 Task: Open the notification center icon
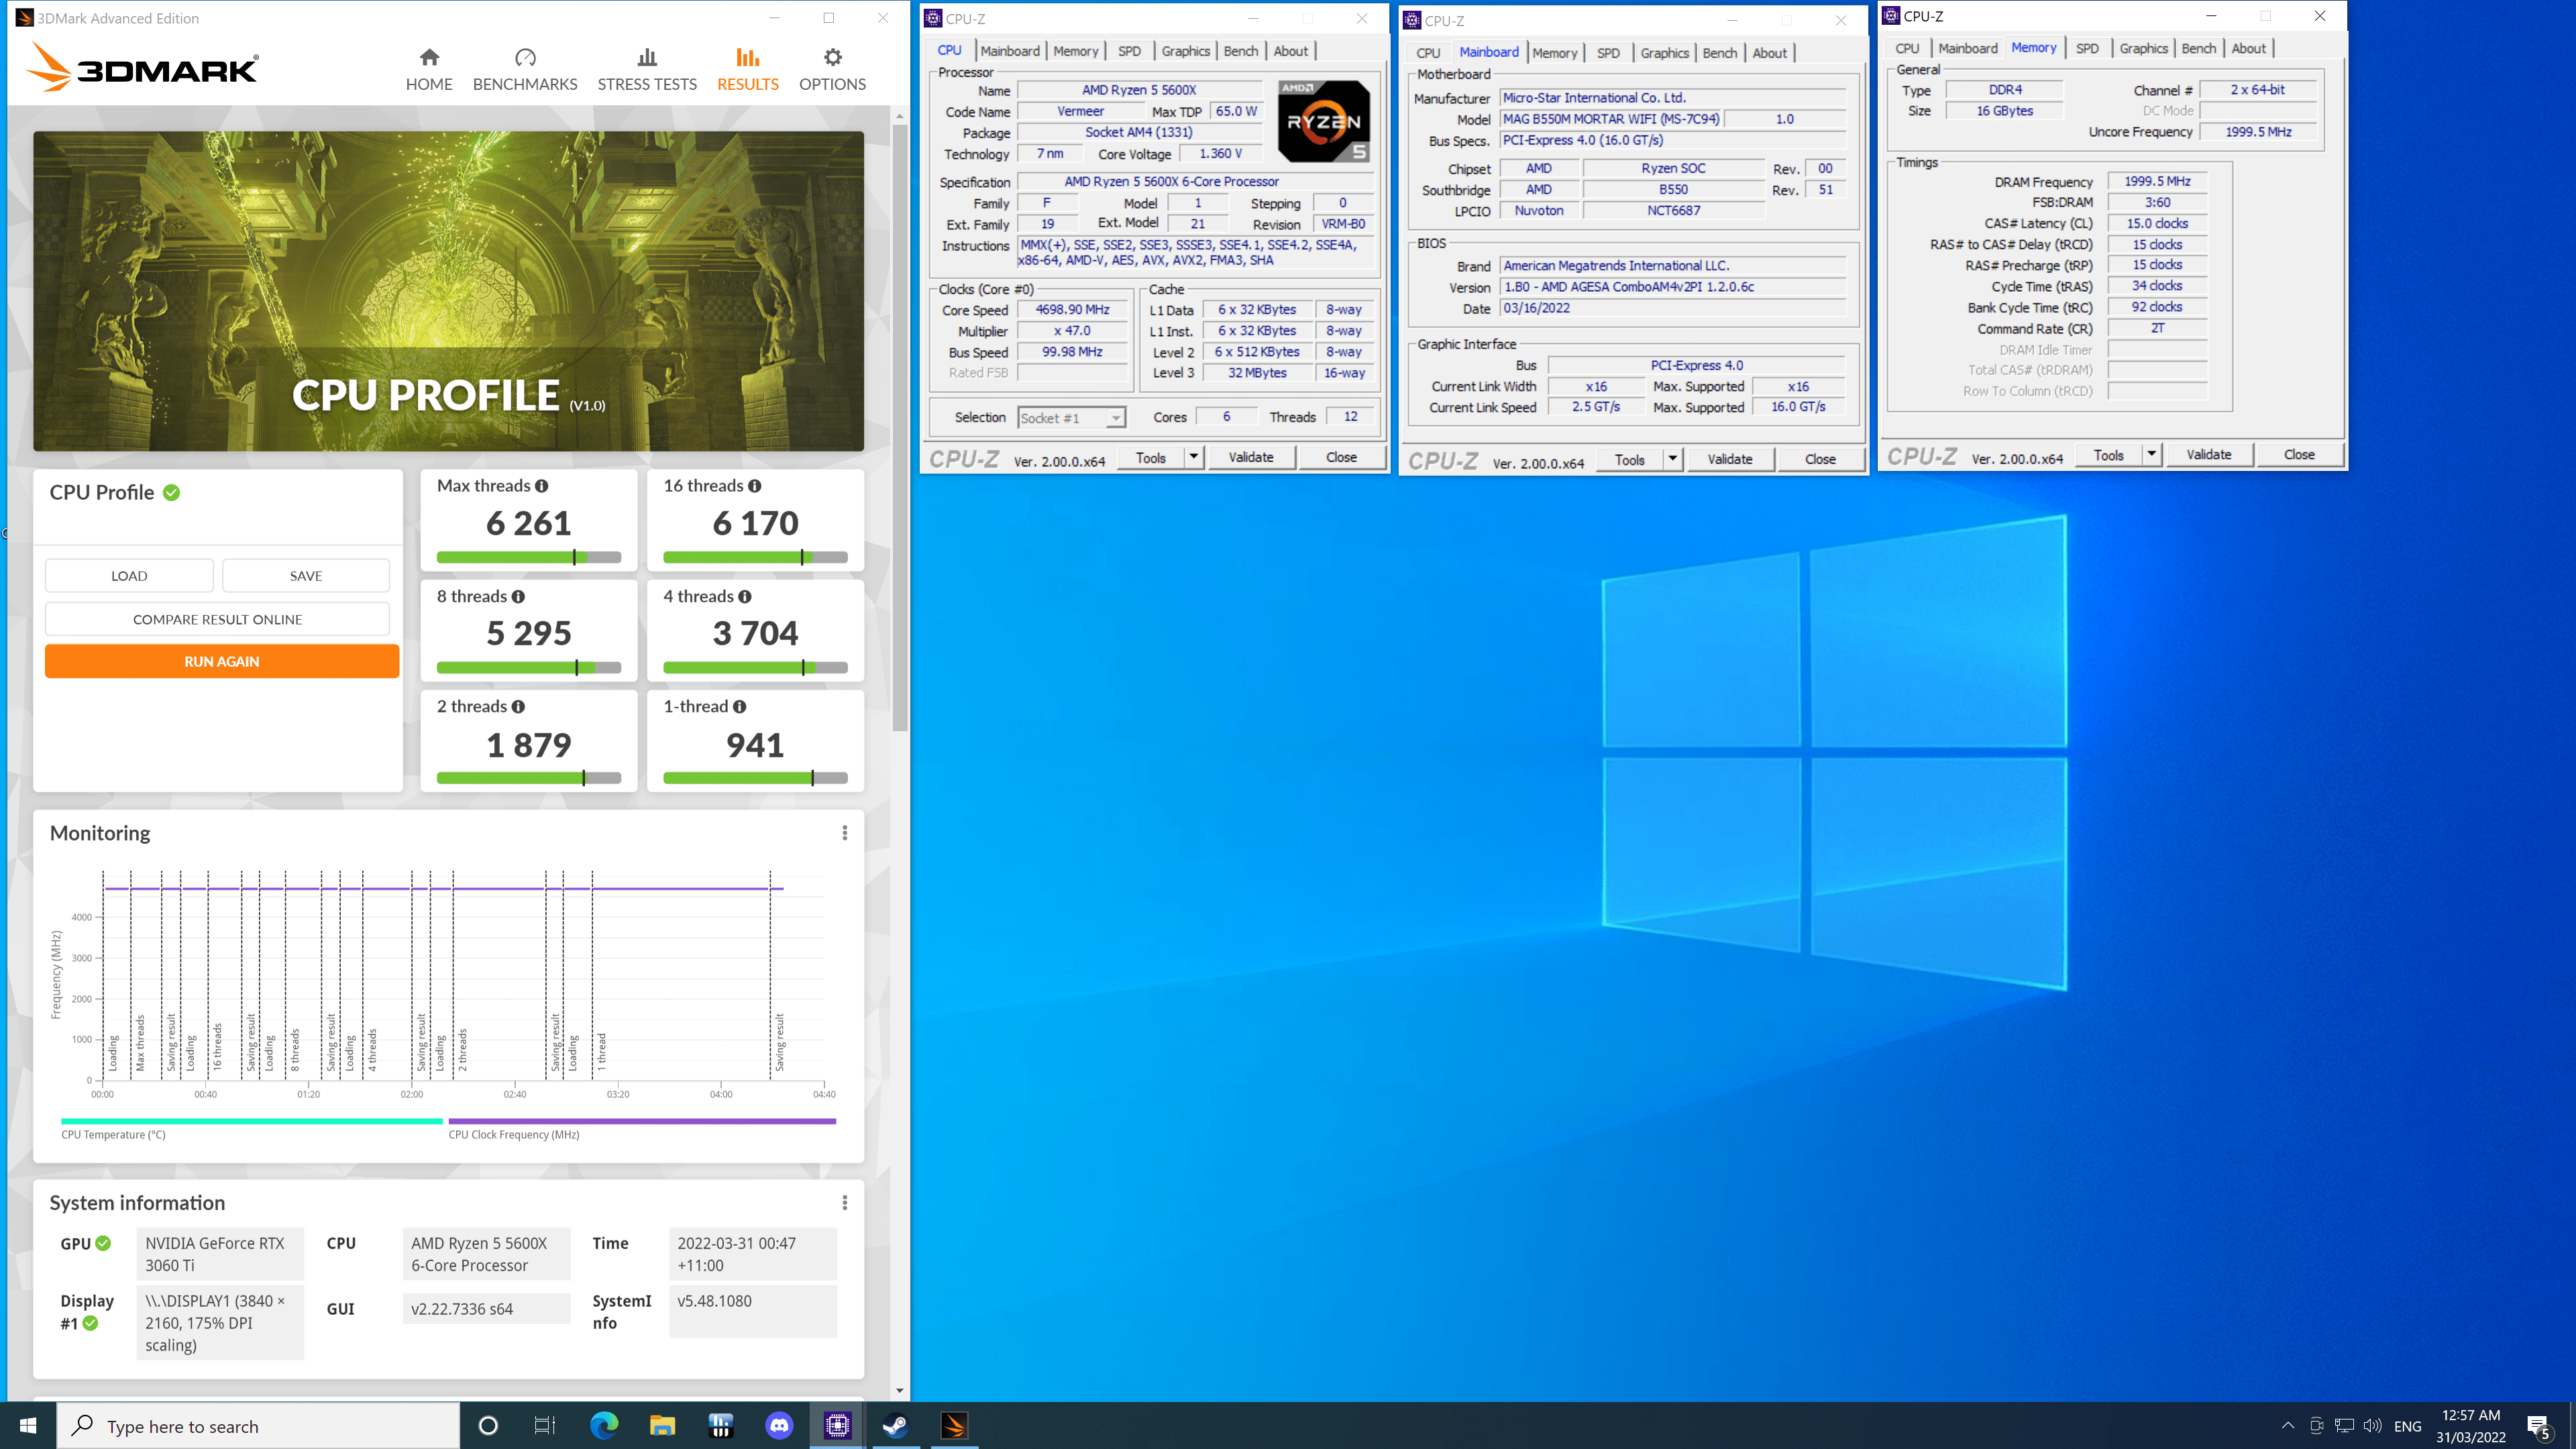pos(2538,1426)
